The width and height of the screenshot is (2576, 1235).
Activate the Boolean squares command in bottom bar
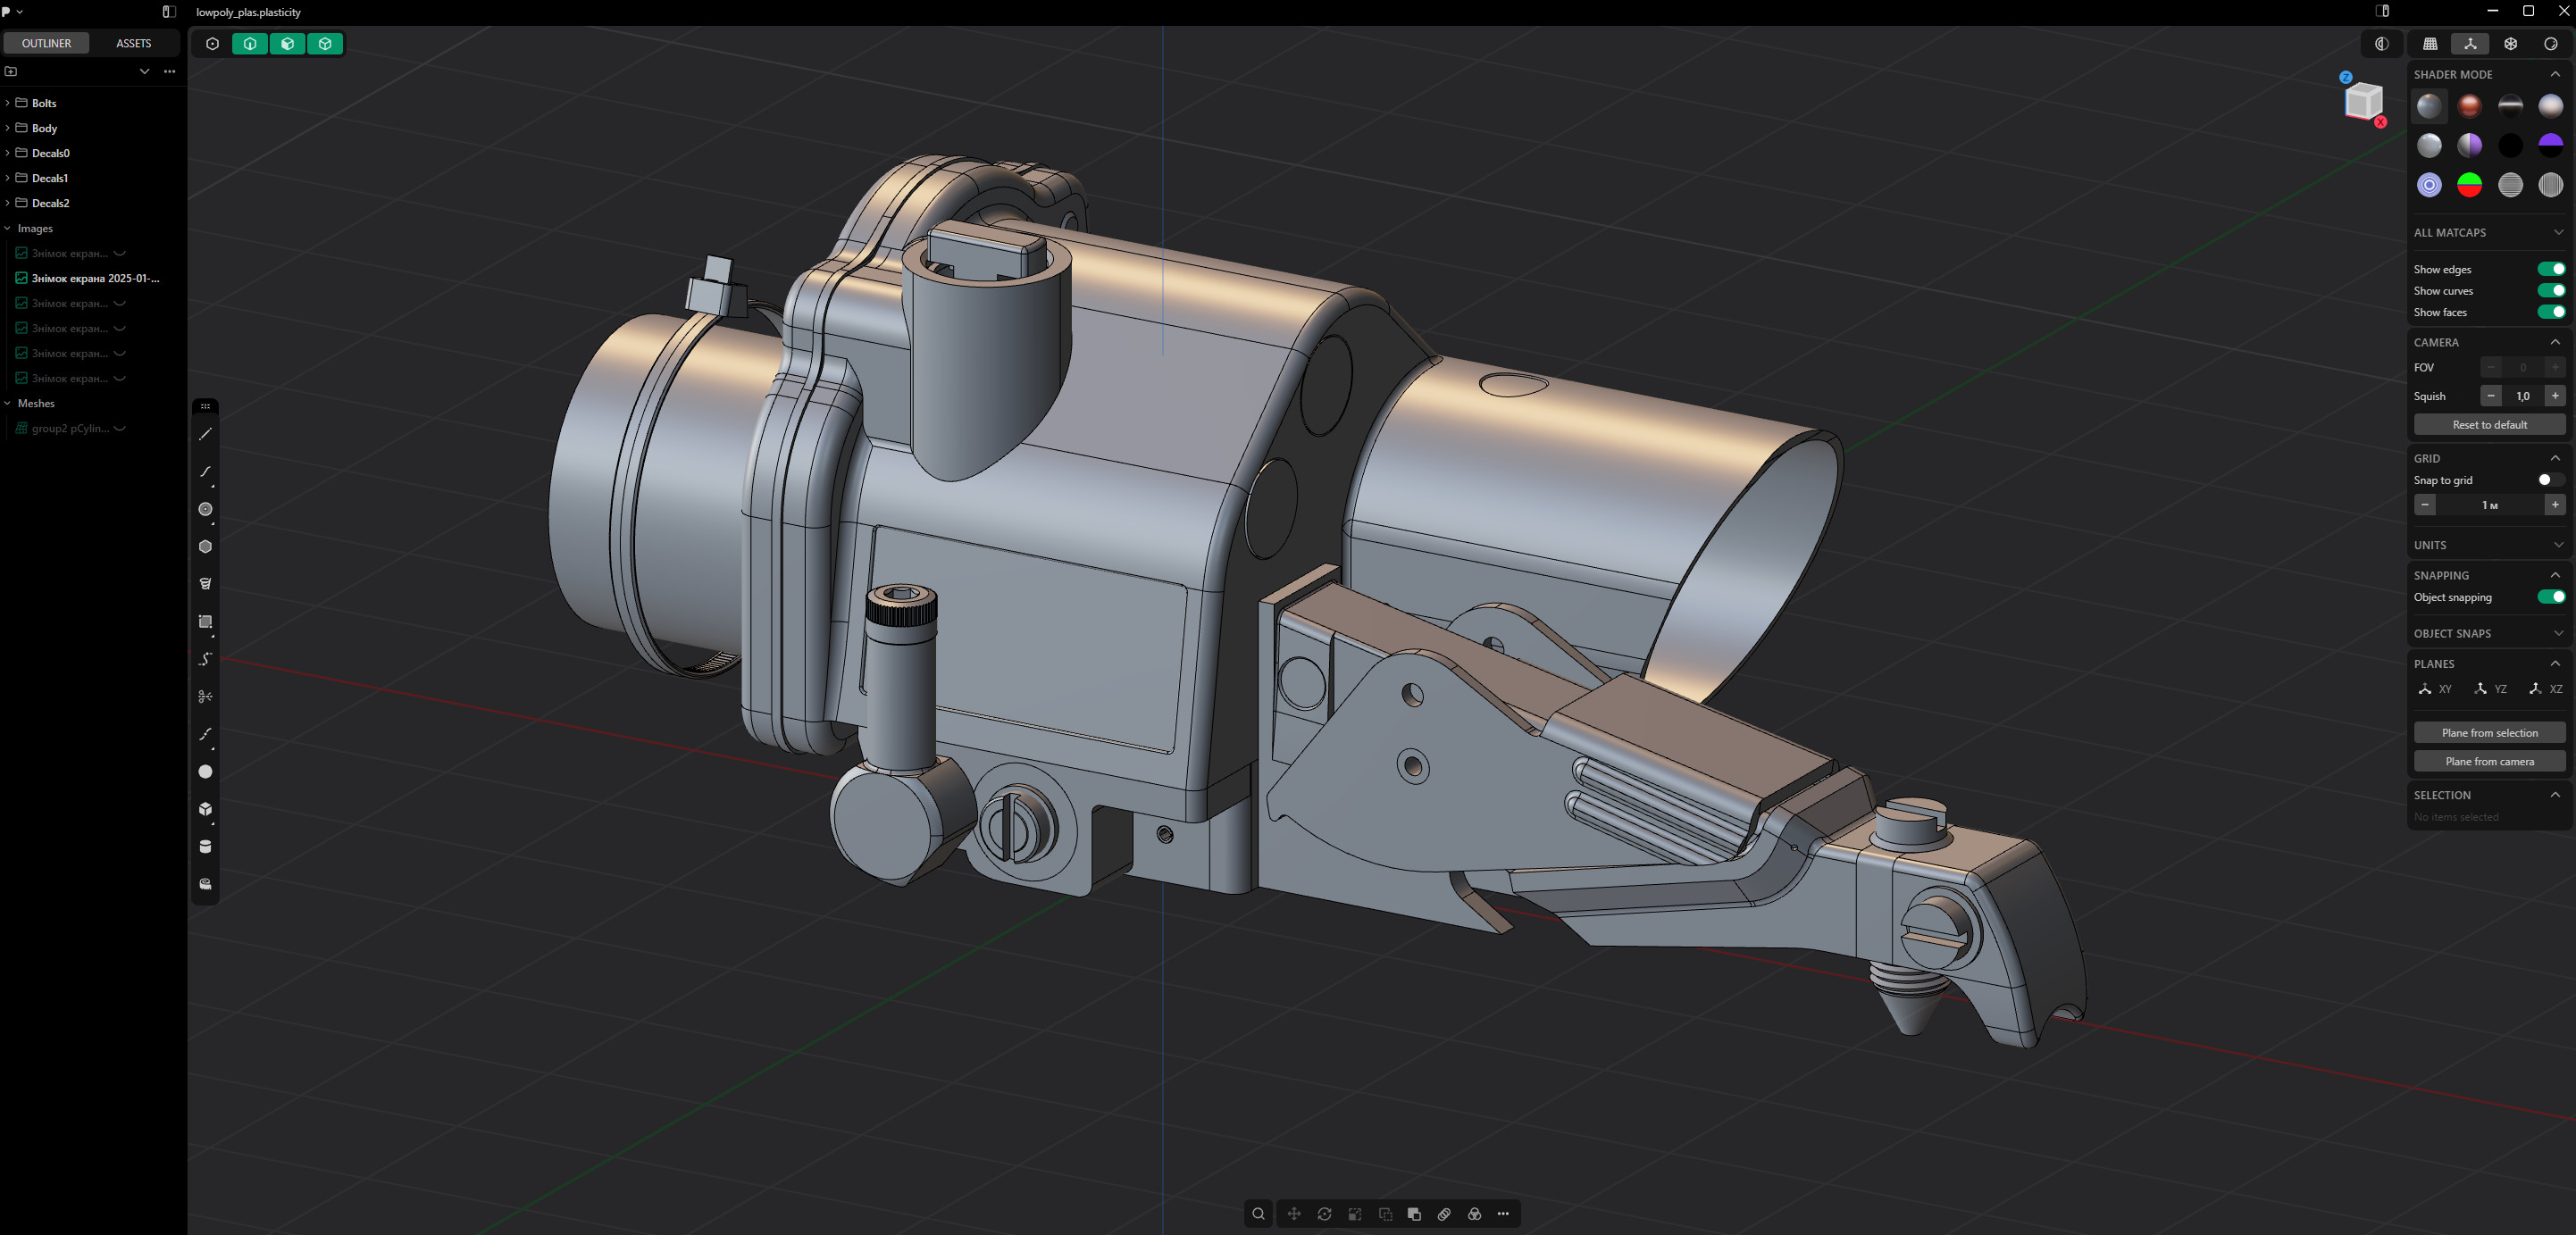click(1414, 1214)
